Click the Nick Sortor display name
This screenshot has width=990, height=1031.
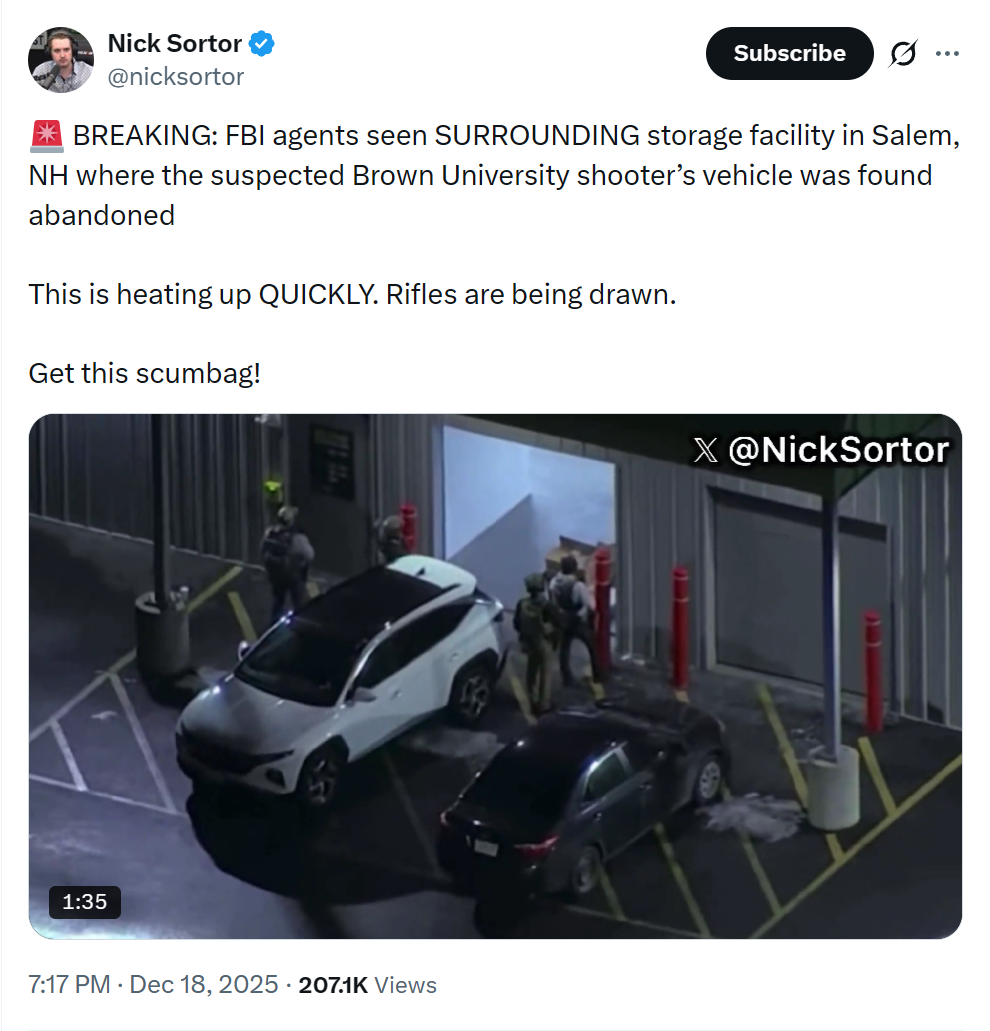point(174,44)
